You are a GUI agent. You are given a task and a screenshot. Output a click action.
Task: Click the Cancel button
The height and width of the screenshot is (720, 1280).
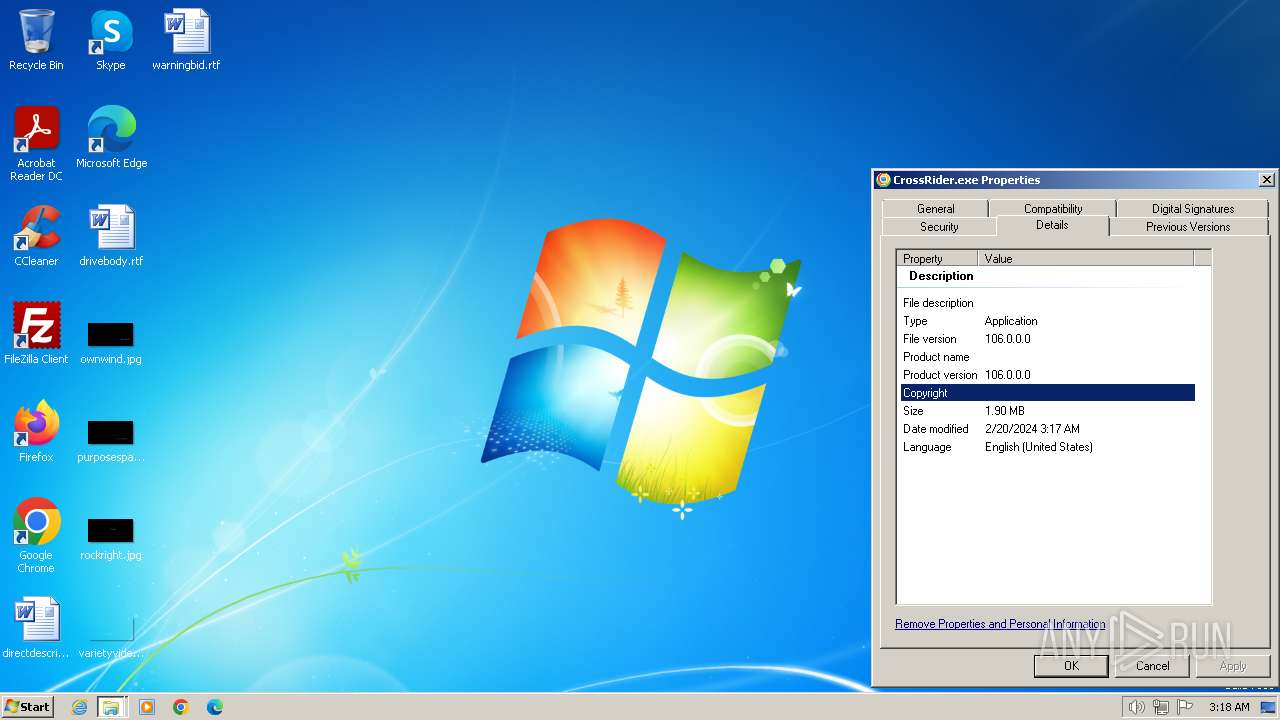tap(1152, 666)
